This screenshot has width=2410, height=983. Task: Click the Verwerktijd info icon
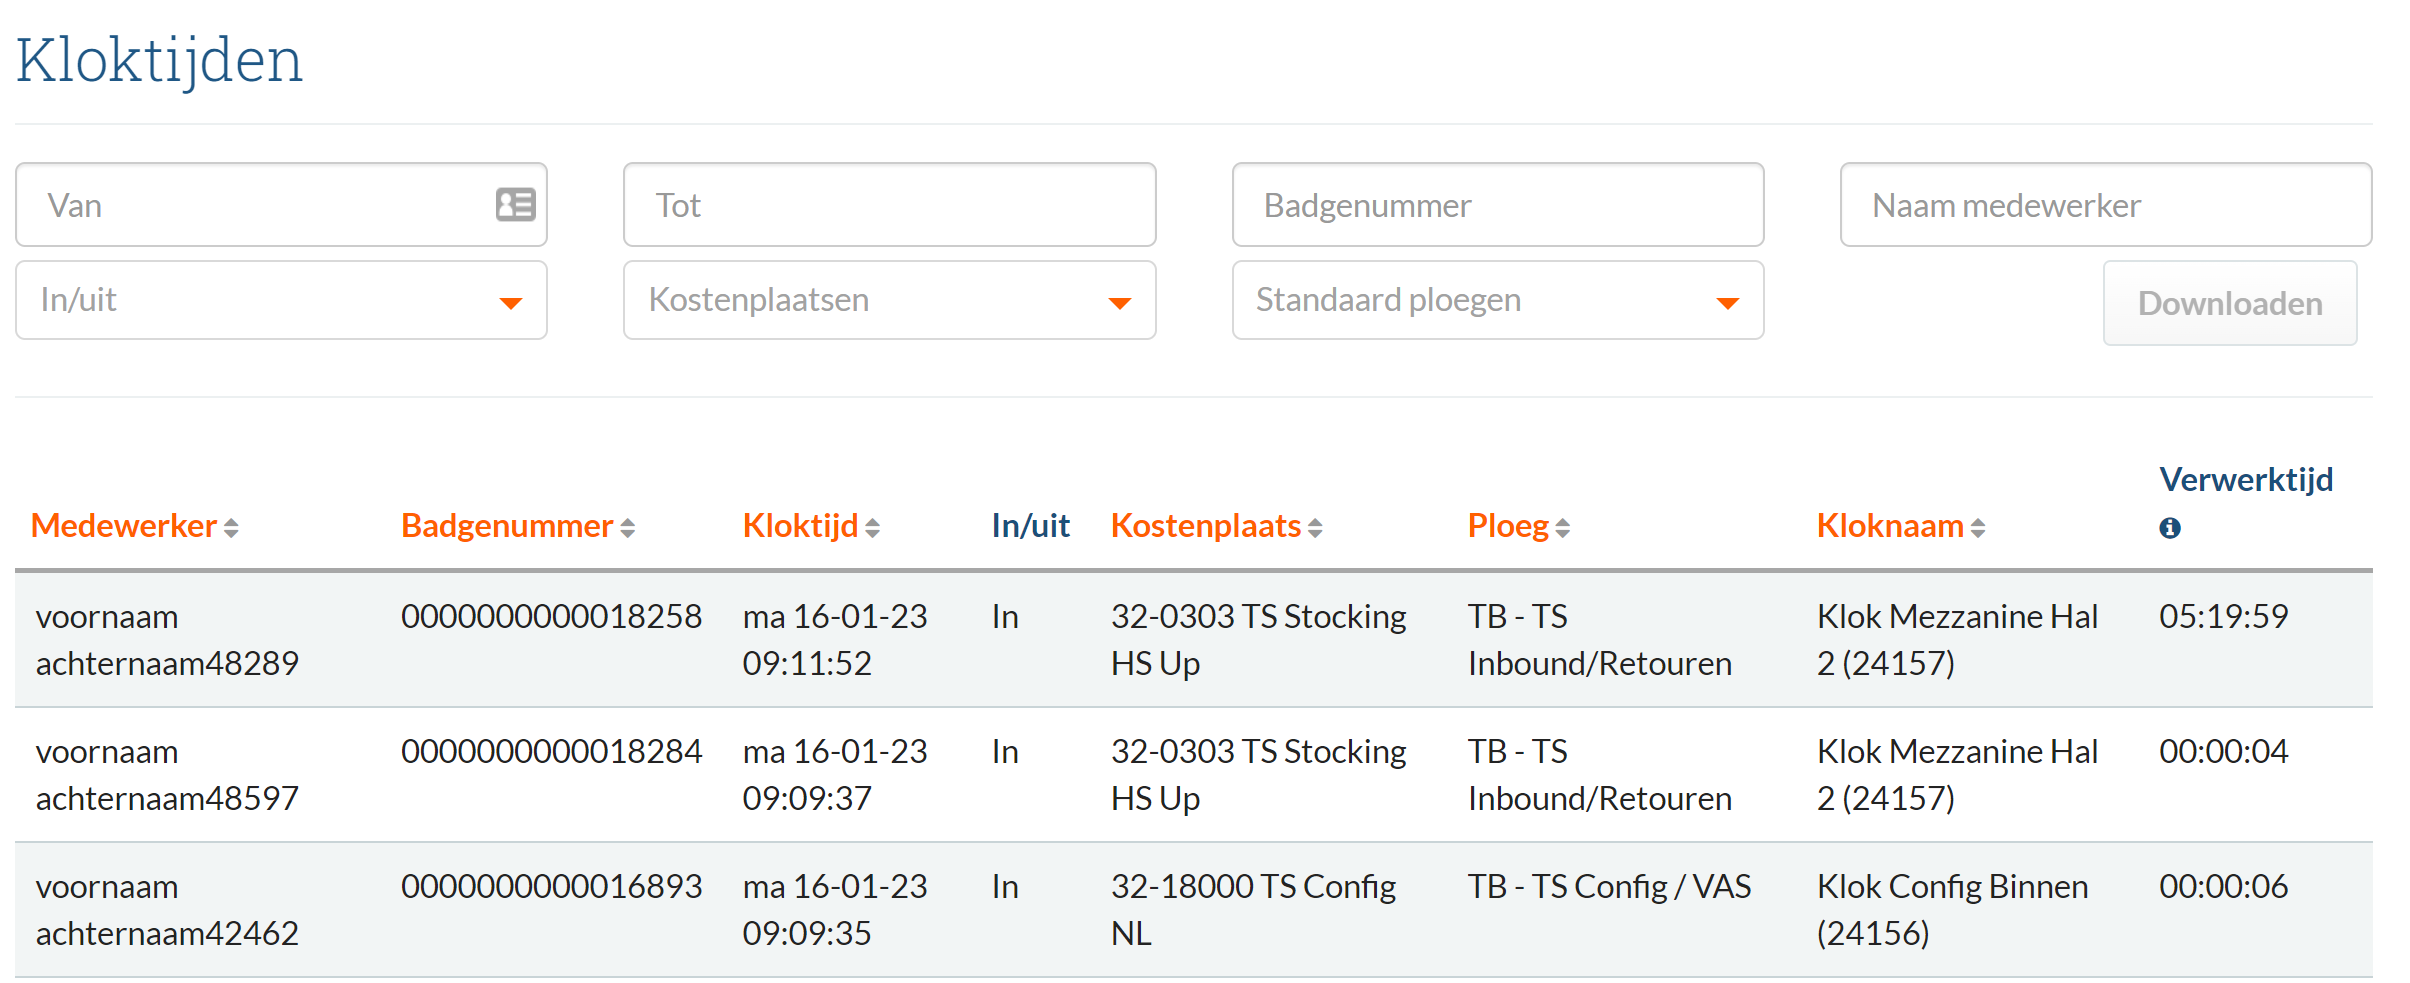2169,528
